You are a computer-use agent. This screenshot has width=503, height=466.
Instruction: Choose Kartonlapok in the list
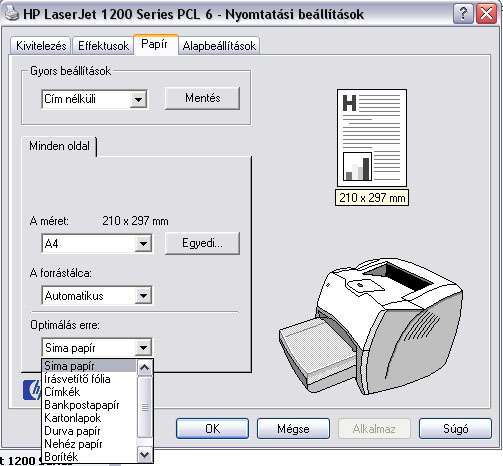[90, 418]
